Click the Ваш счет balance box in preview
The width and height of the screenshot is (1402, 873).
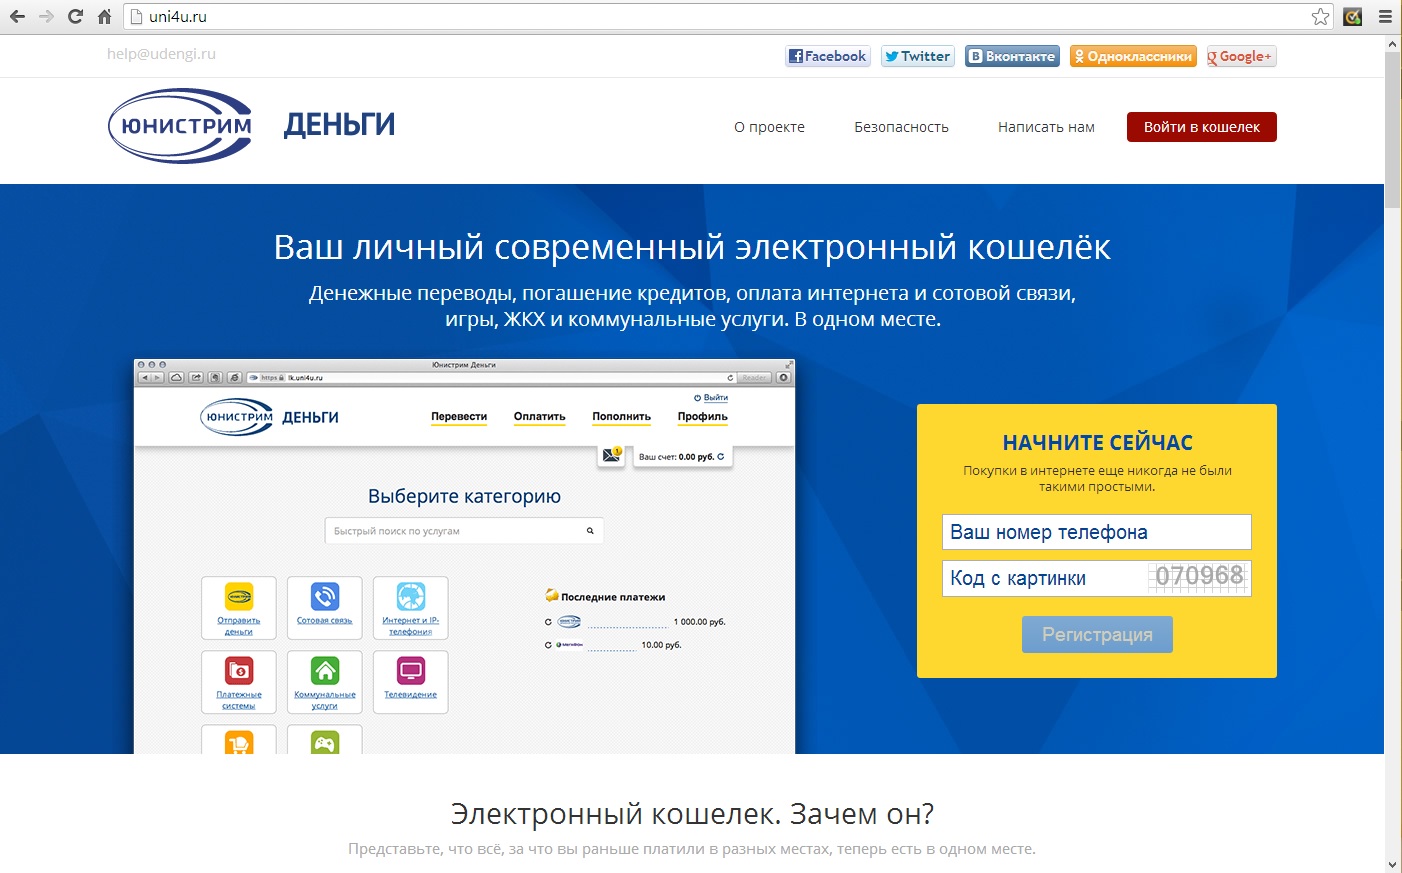(x=682, y=456)
